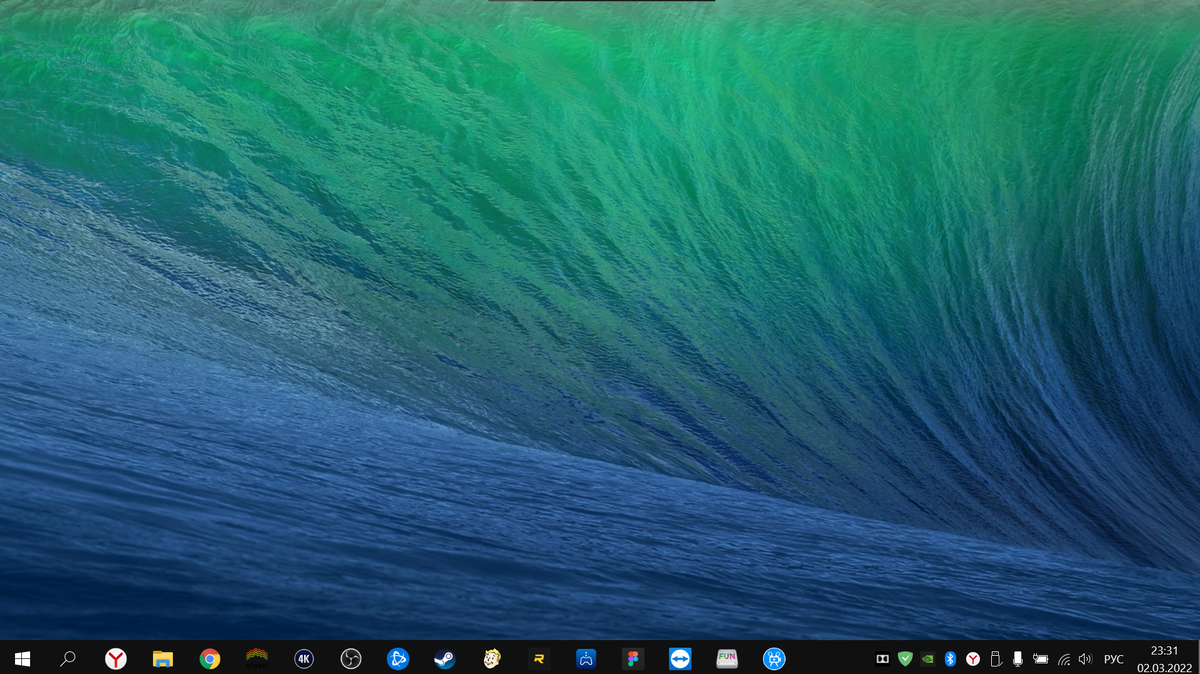Image resolution: width=1200 pixels, height=674 pixels.
Task: Open the blue circular robot-face app
Action: pos(774,659)
